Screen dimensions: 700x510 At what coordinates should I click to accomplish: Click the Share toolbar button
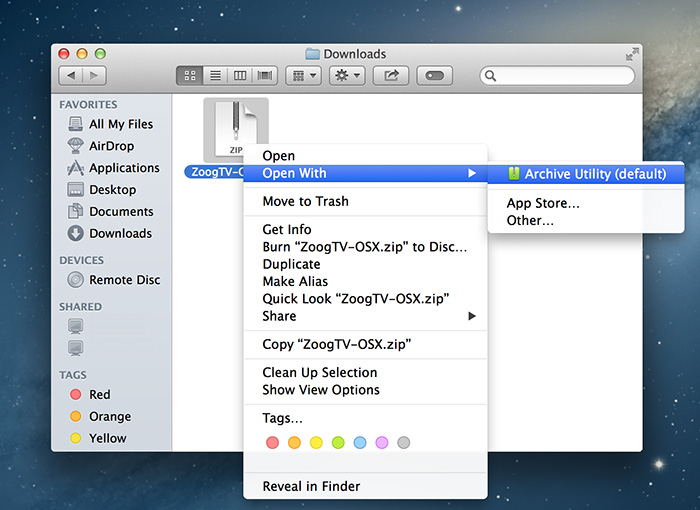tap(391, 75)
